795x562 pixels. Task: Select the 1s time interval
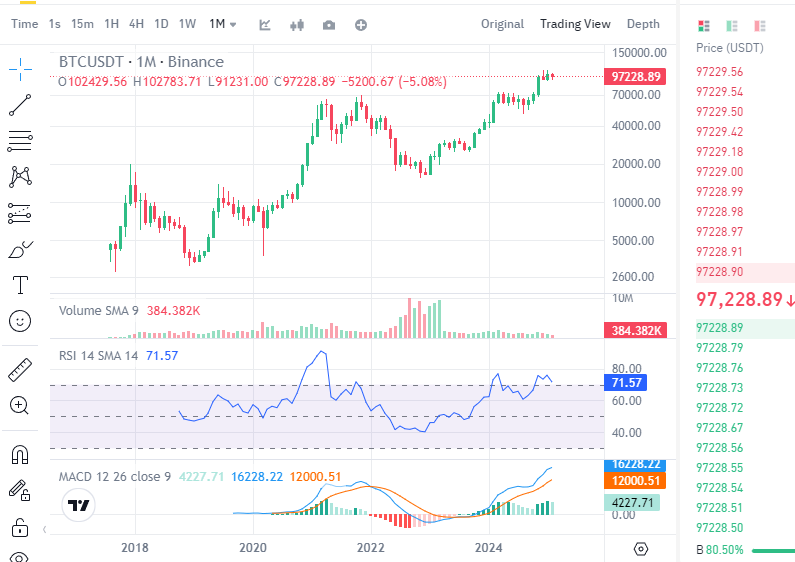[x=55, y=24]
